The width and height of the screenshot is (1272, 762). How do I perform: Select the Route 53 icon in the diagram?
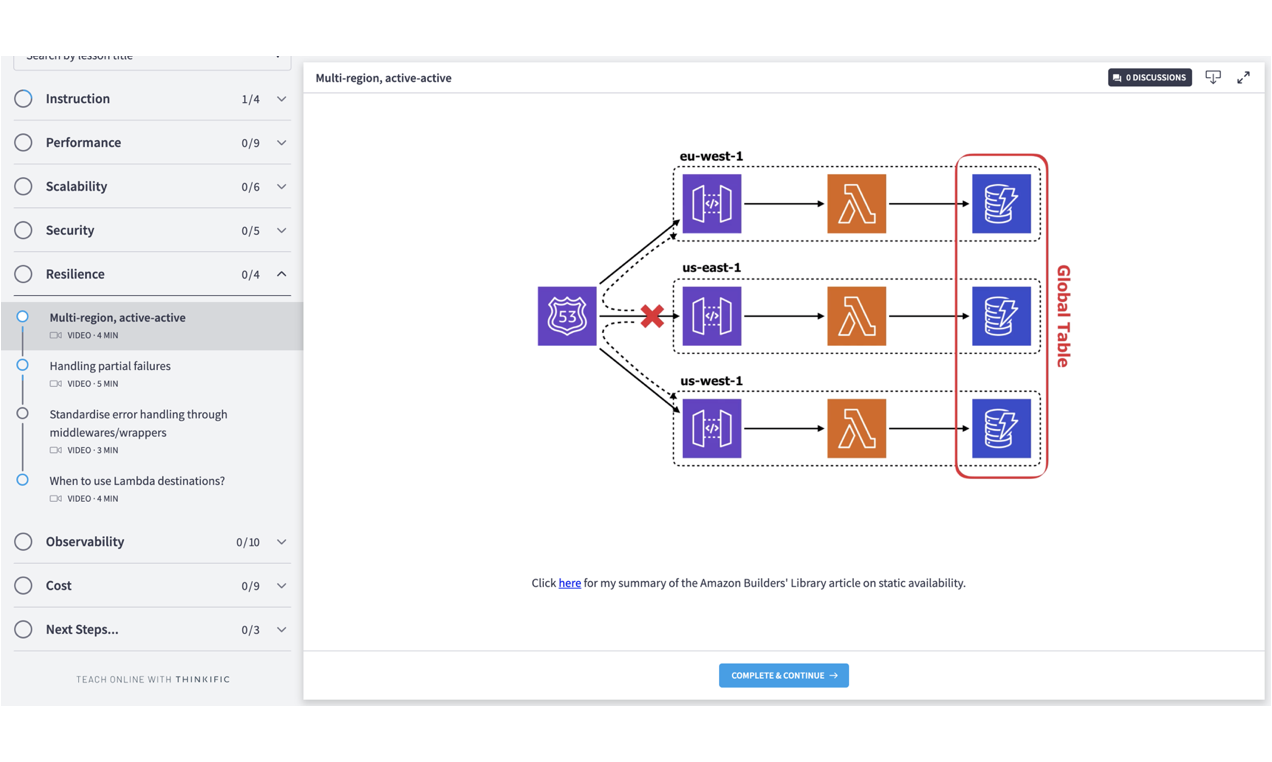(x=566, y=316)
